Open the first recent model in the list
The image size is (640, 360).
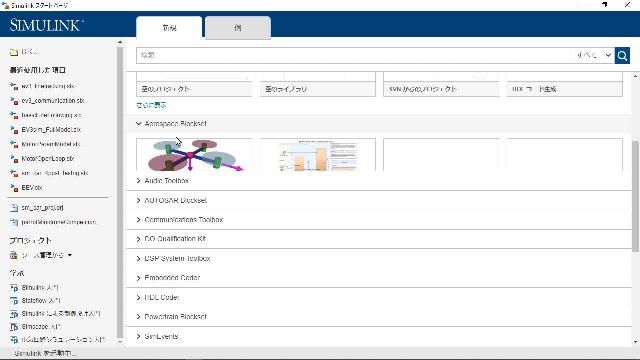(48, 86)
